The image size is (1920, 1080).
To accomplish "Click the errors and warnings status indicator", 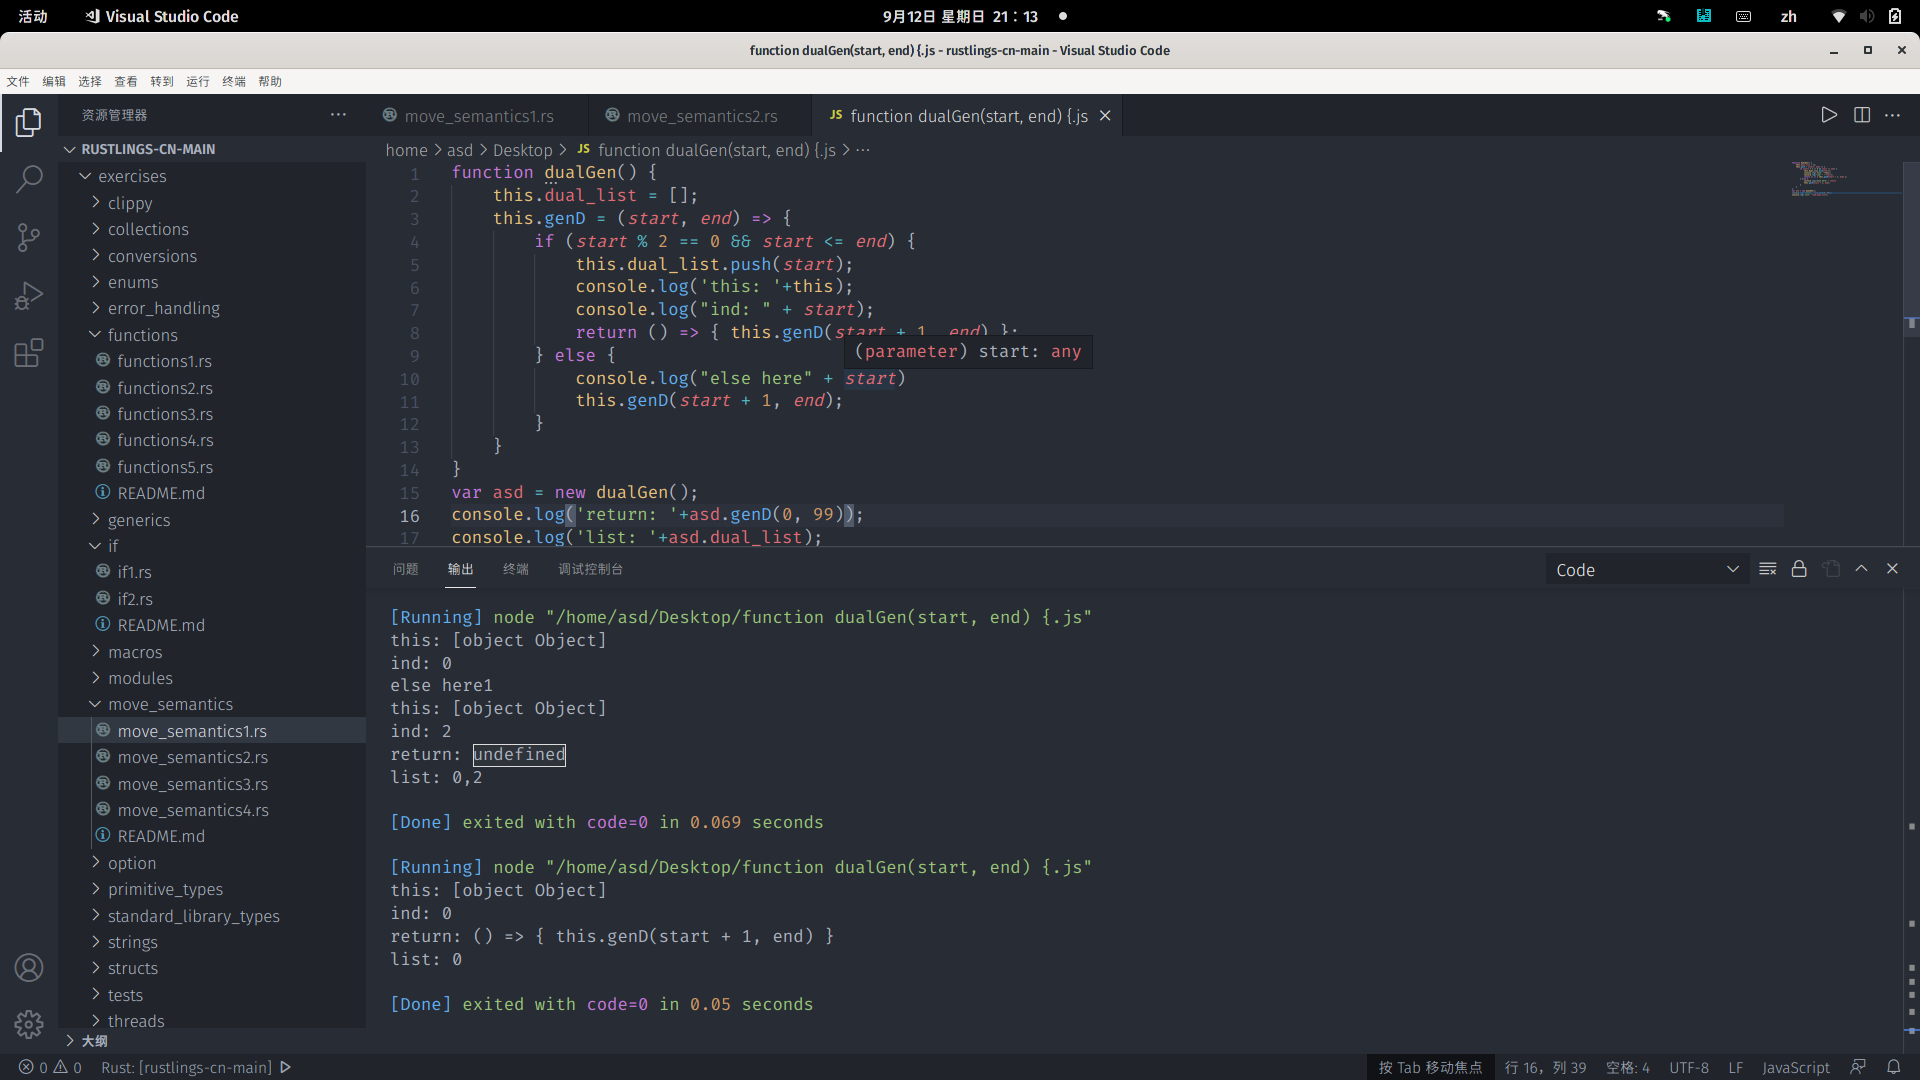I will (x=50, y=1067).
